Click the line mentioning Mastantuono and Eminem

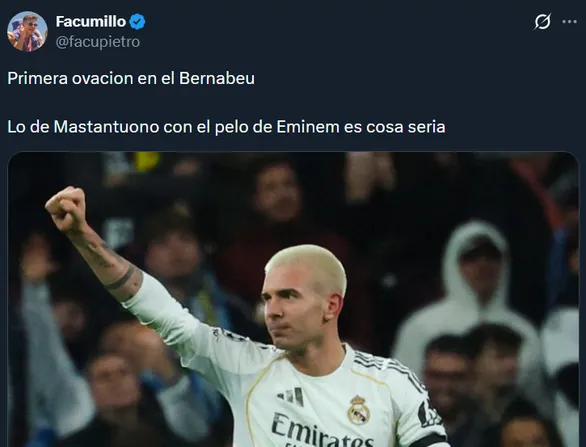click(x=226, y=127)
